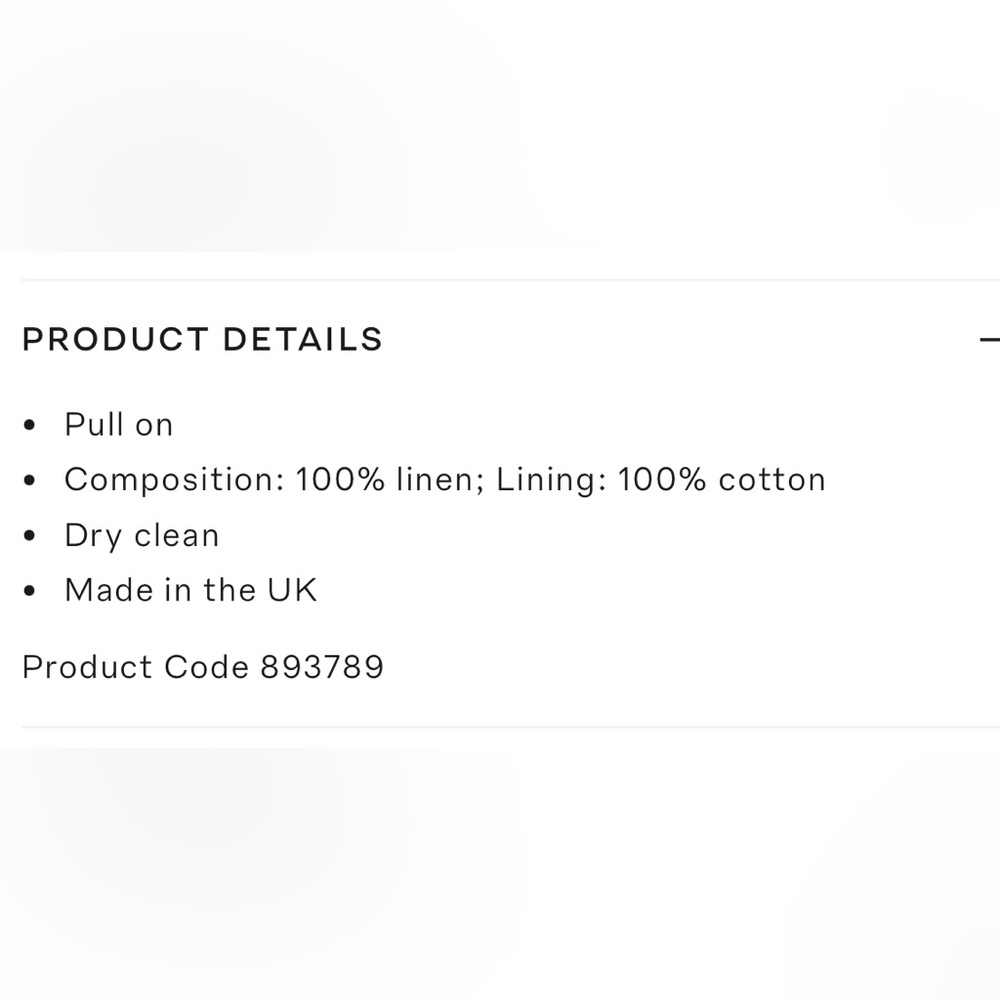Screen dimensions: 1000x1000
Task: Select the 'Pull on' detail line
Action: (x=119, y=425)
